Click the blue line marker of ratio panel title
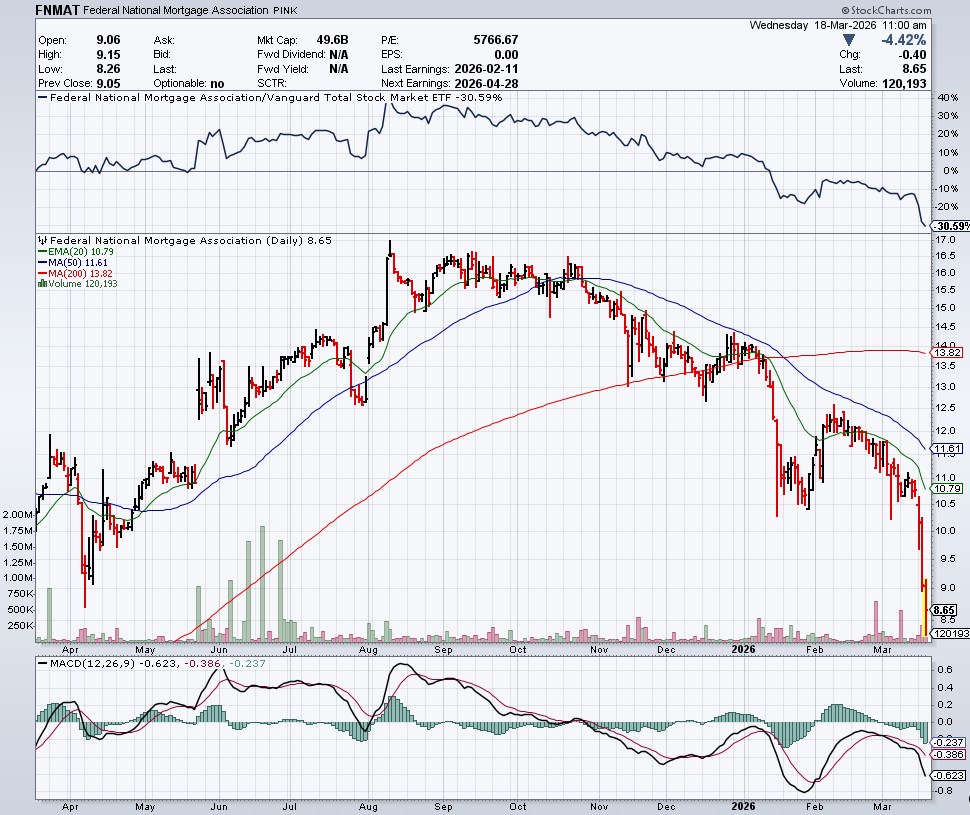Screen dimensions: 970x815 tap(41, 99)
